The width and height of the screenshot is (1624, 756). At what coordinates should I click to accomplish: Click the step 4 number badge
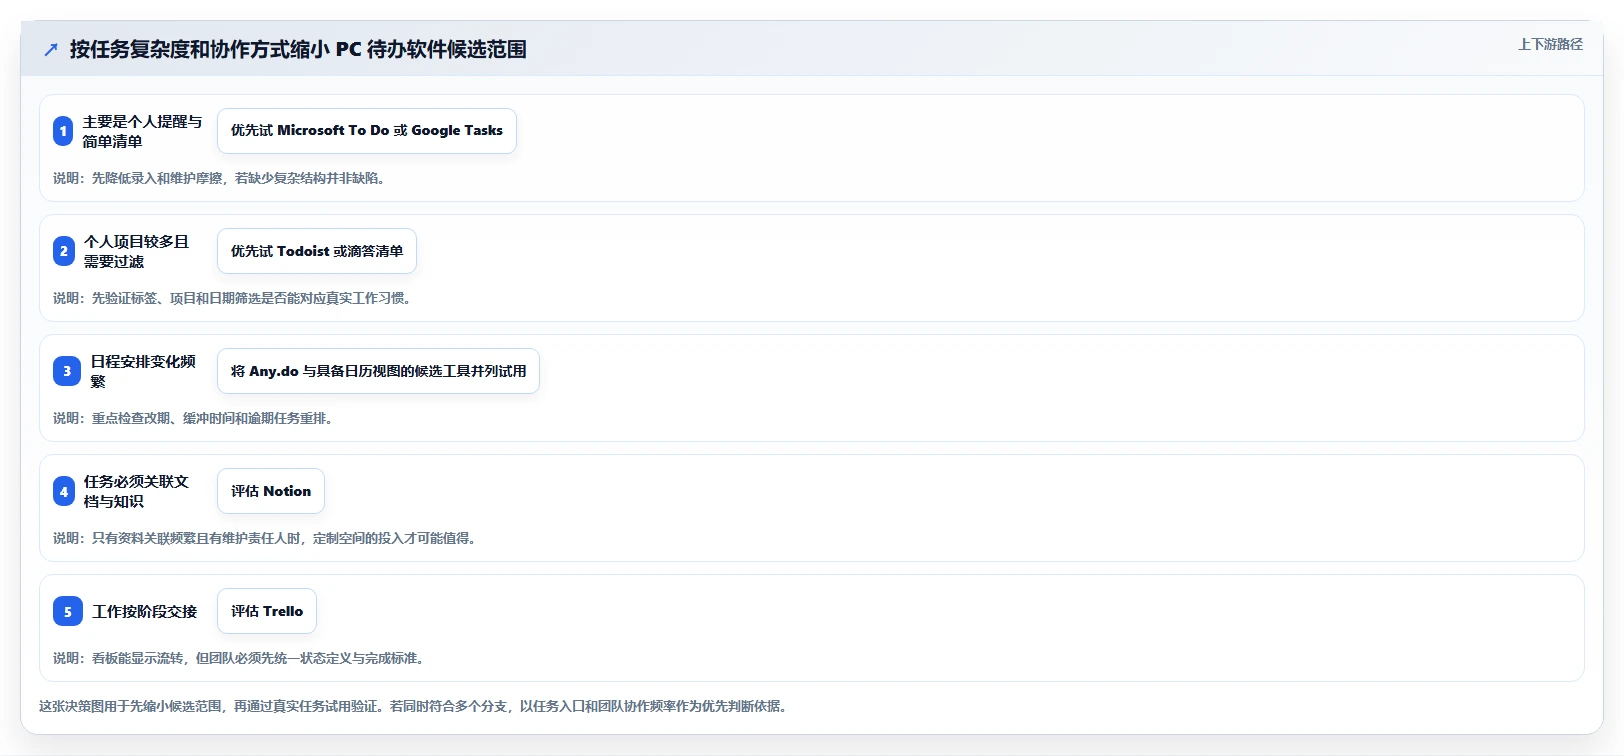64,491
